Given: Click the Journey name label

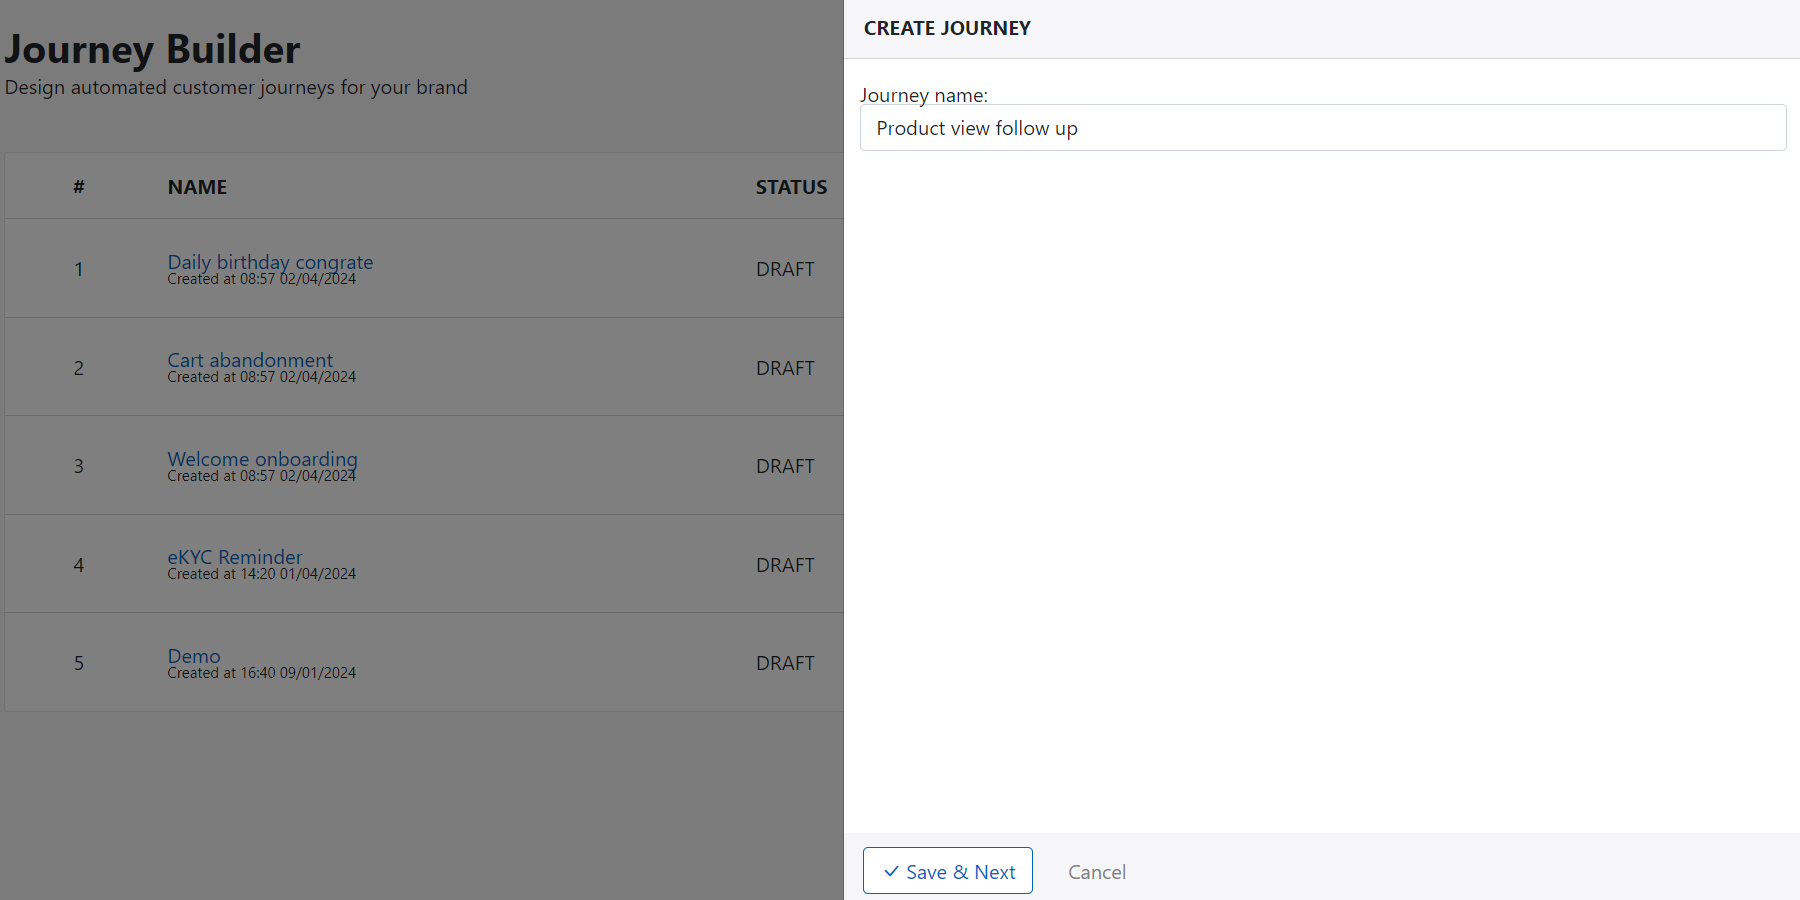Looking at the screenshot, I should 923,95.
